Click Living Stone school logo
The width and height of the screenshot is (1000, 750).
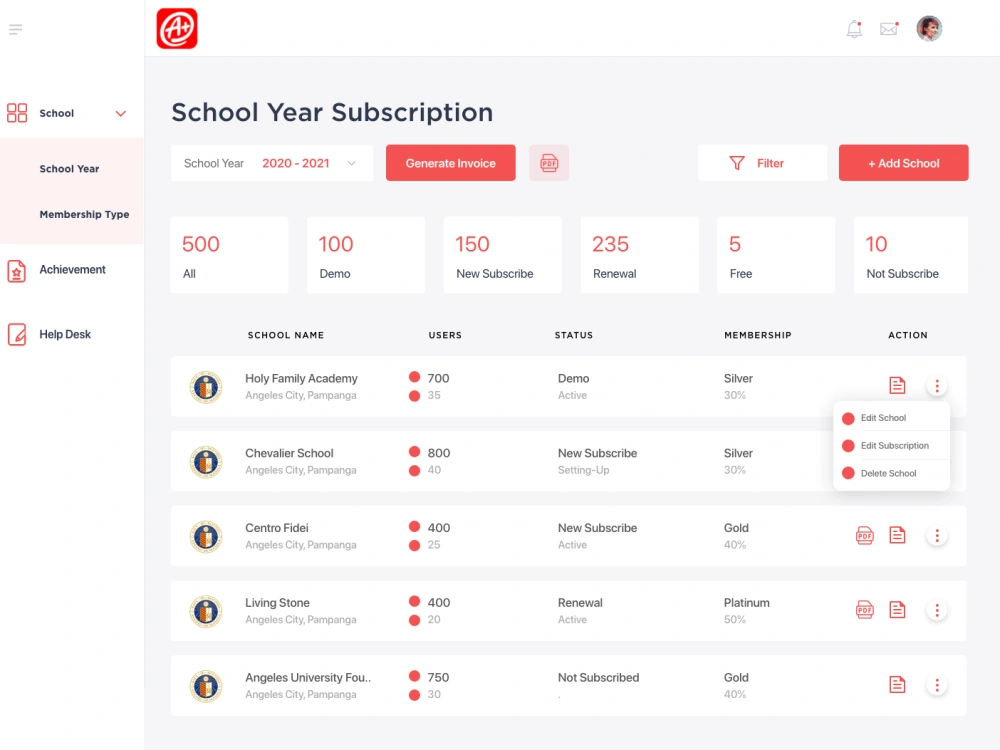[206, 612]
